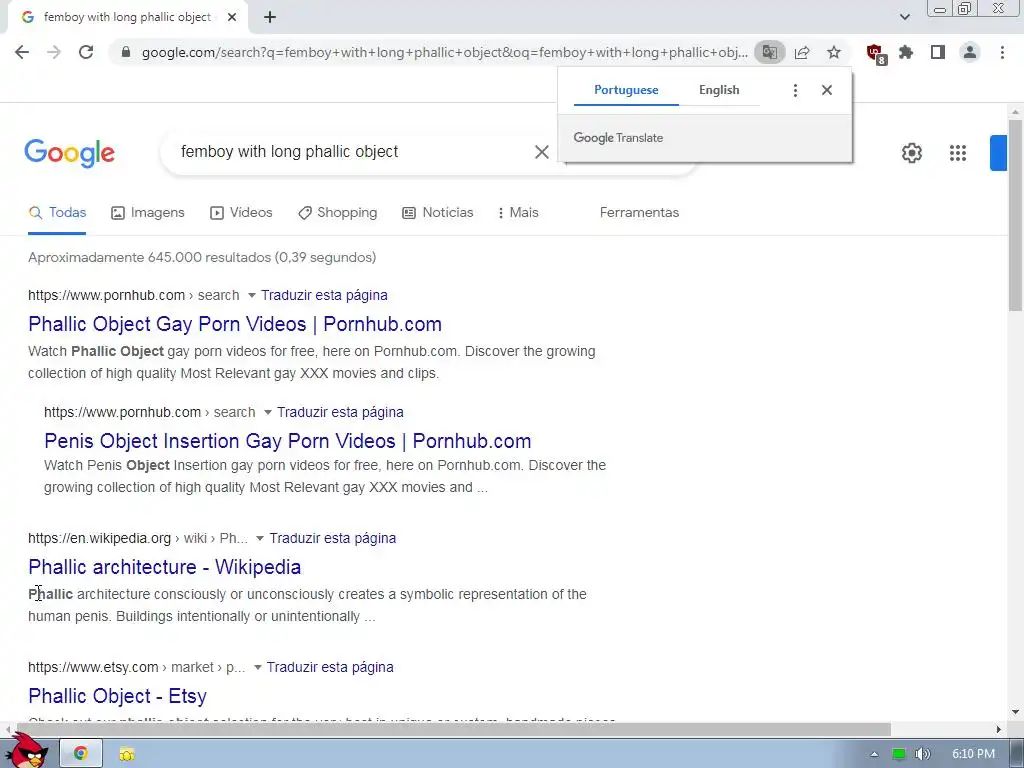Switch to the Noticias results tab
This screenshot has height=768, width=1024.
[438, 213]
